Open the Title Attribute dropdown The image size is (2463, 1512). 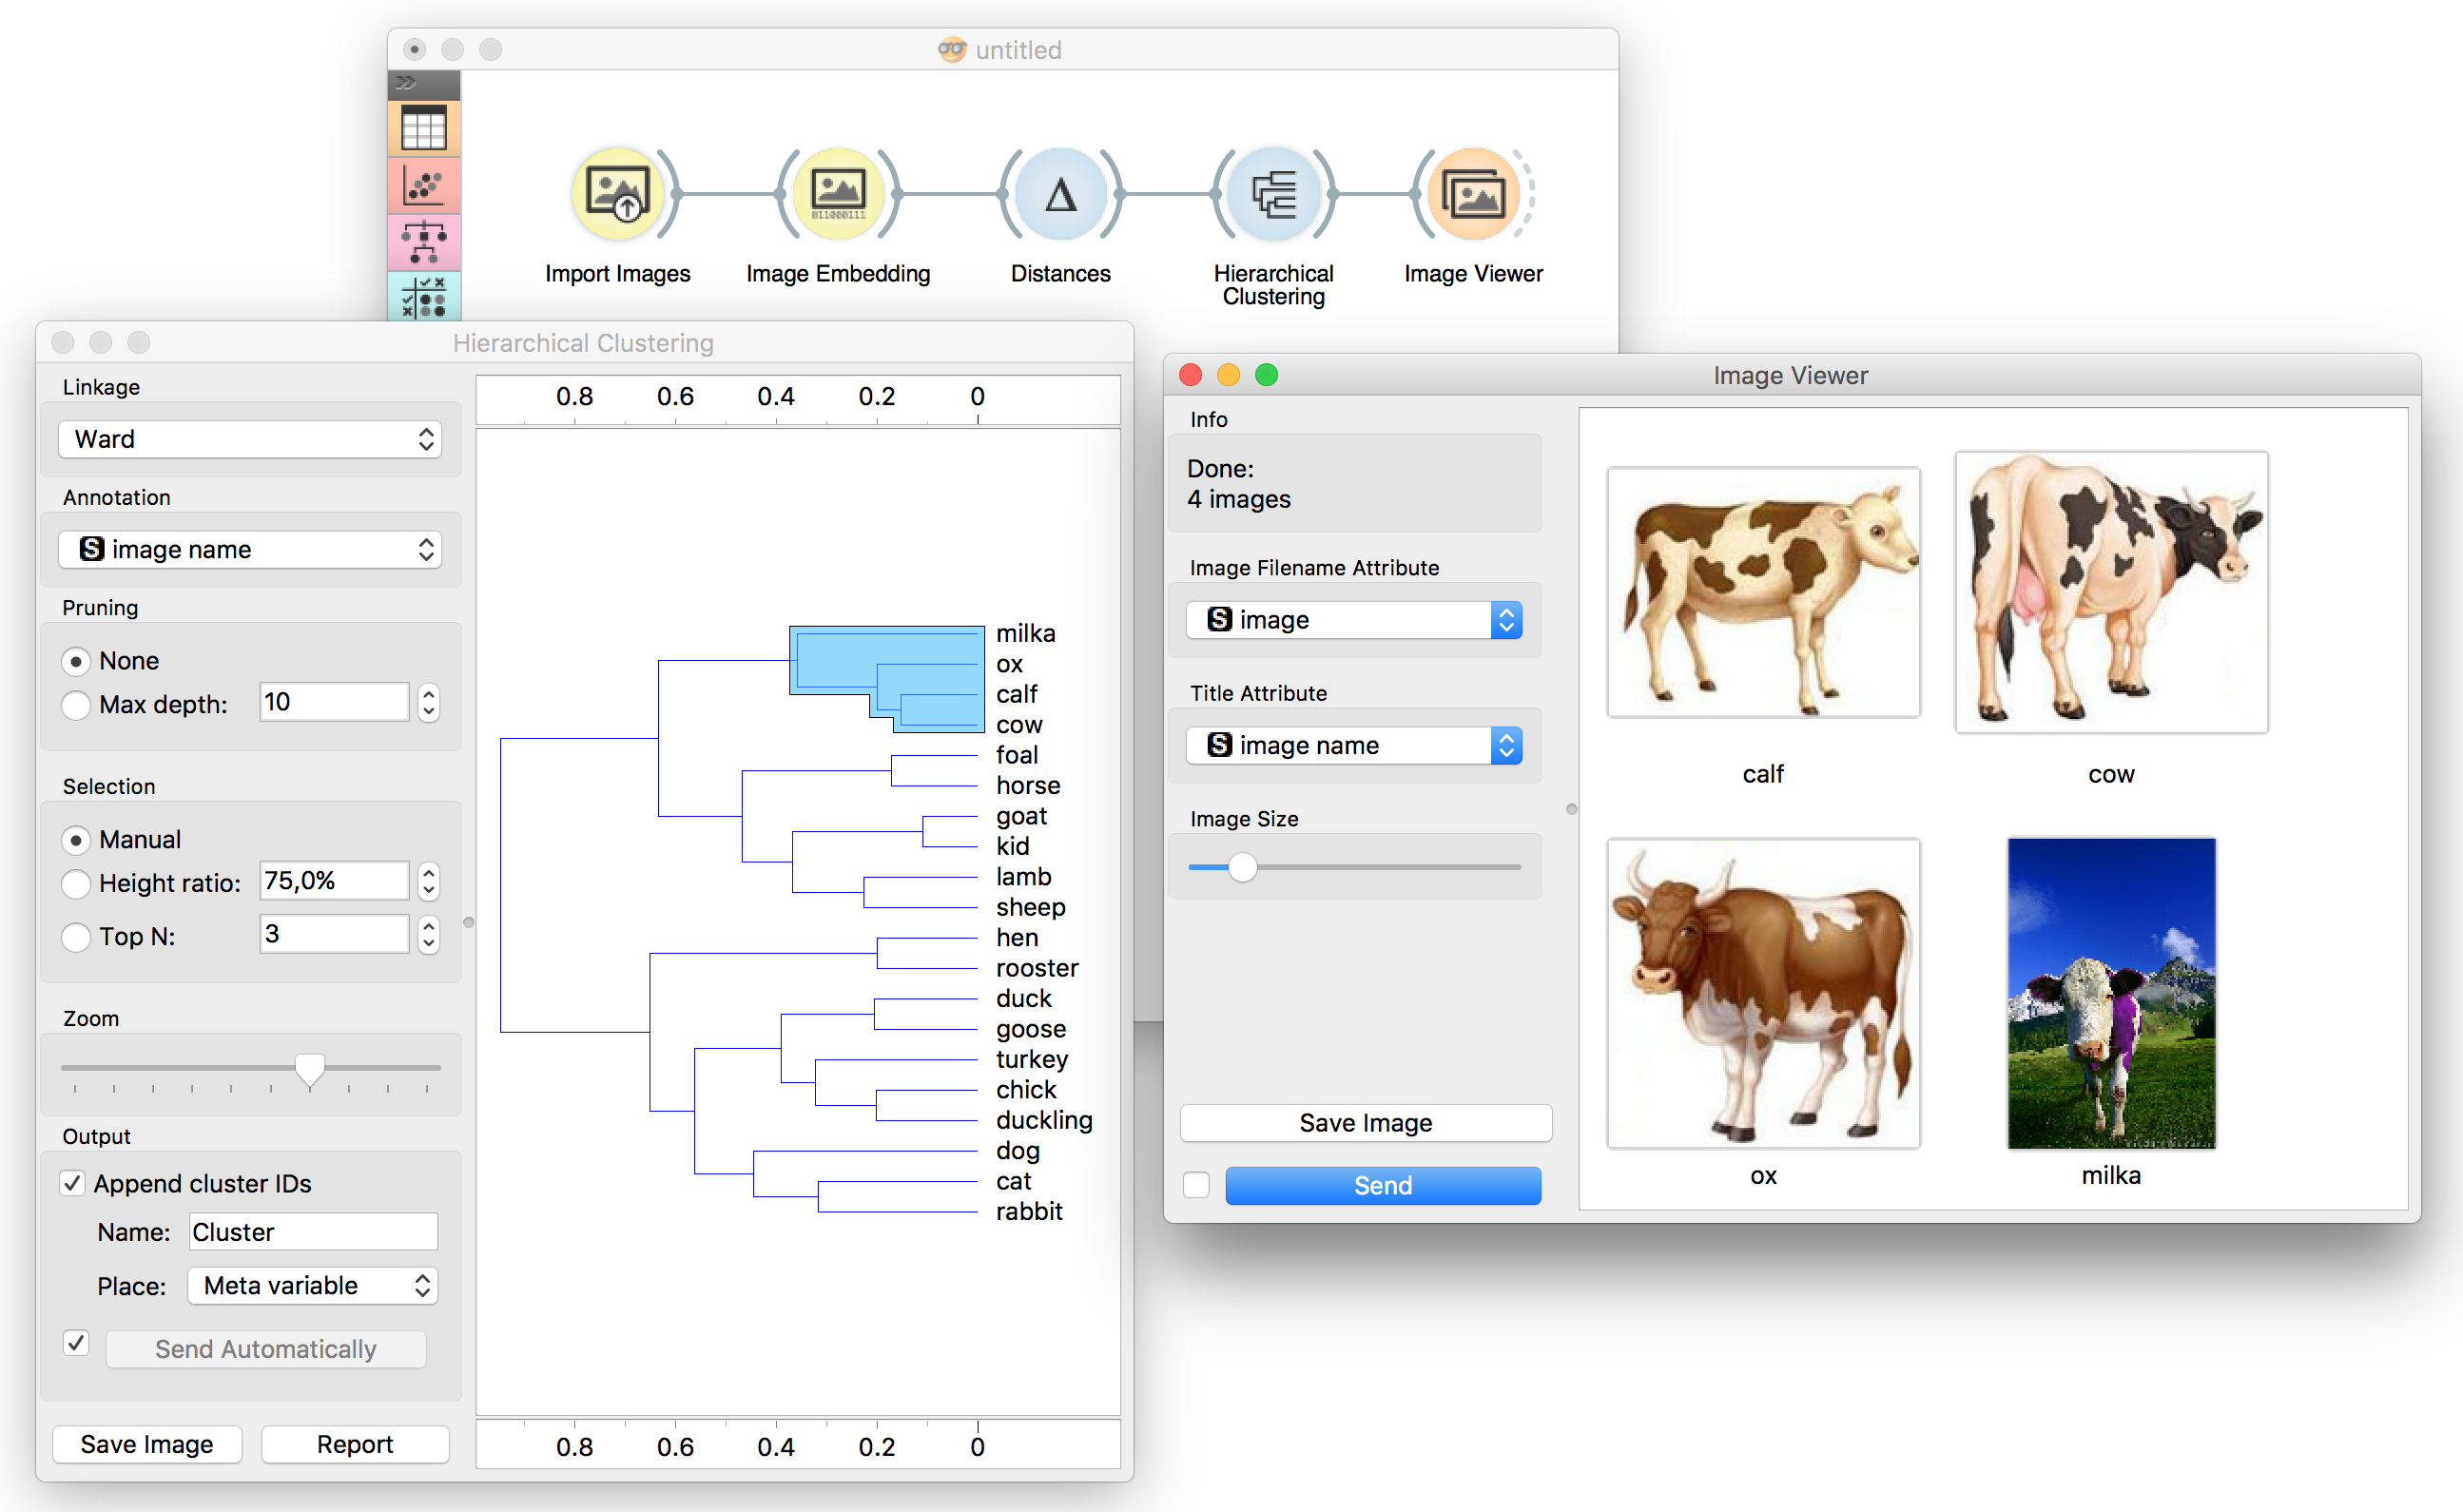(x=1353, y=745)
